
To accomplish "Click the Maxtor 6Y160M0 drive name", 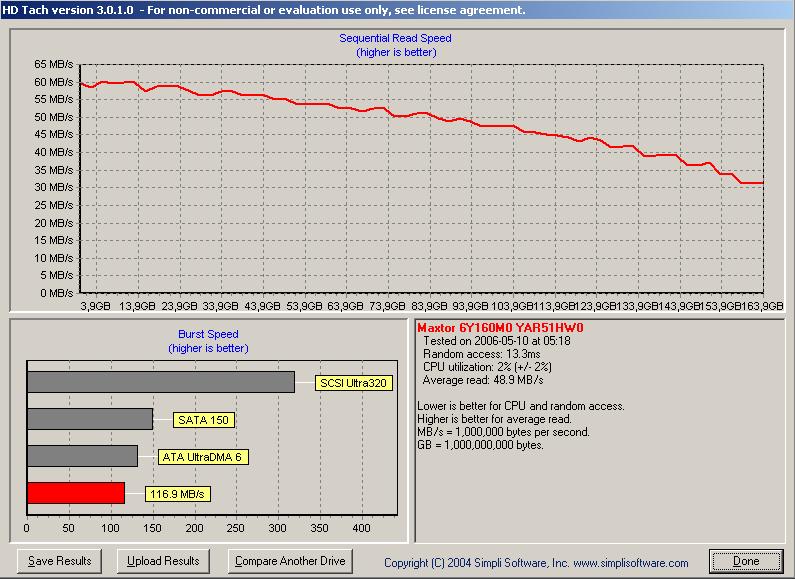I will [x=499, y=328].
